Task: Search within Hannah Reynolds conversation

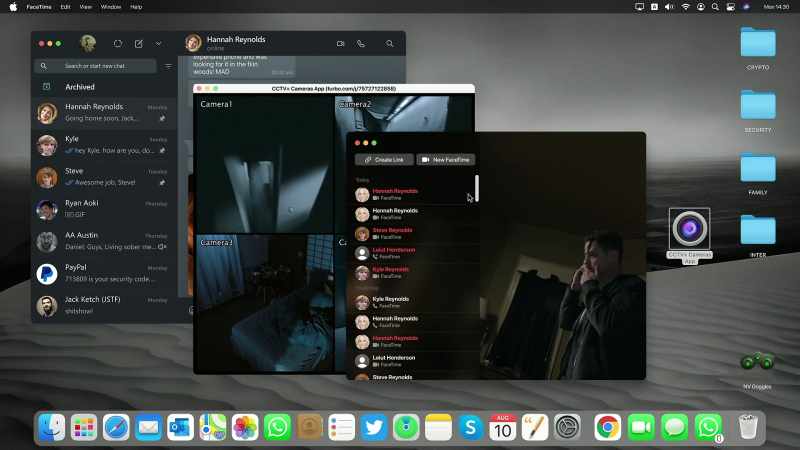Action: [x=390, y=44]
